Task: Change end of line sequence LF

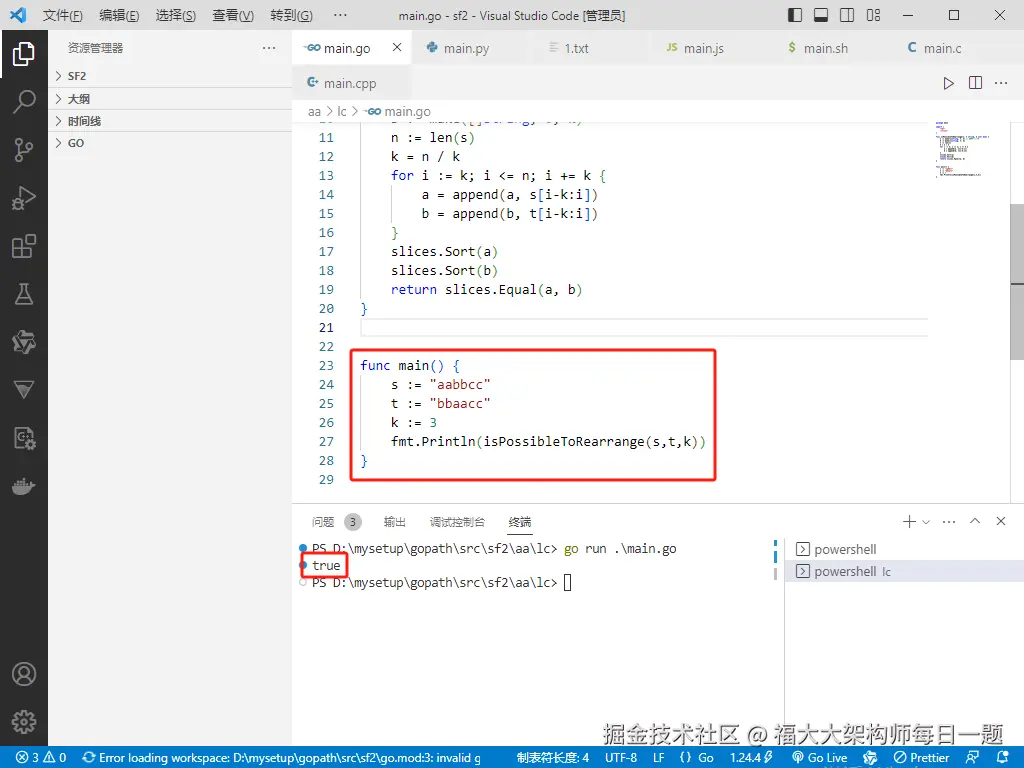Action: coord(658,758)
